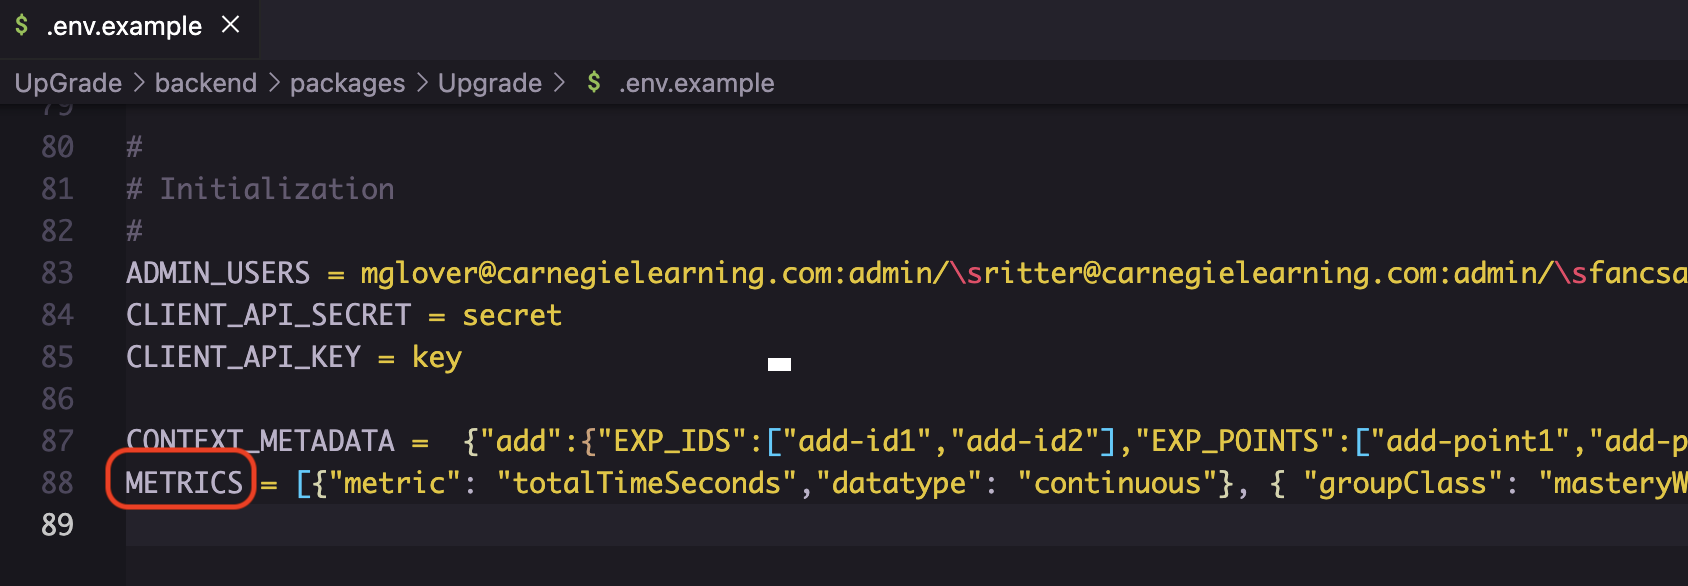The width and height of the screenshot is (1688, 586).
Task: Click line number 83 in the gutter
Action: [x=57, y=273]
